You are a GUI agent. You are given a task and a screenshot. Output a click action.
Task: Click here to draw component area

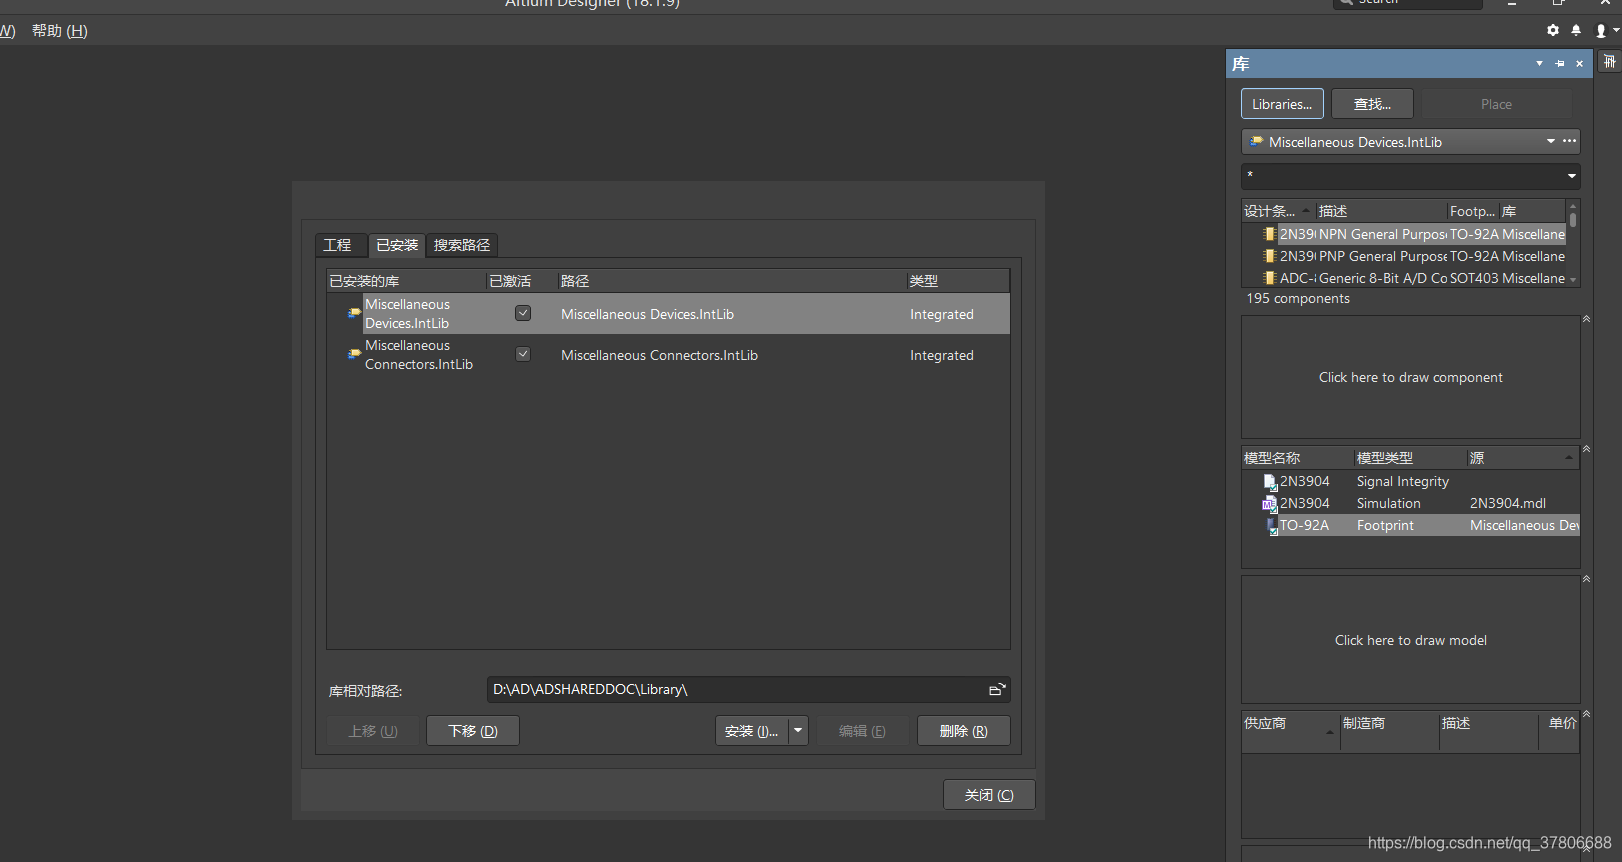tap(1410, 377)
